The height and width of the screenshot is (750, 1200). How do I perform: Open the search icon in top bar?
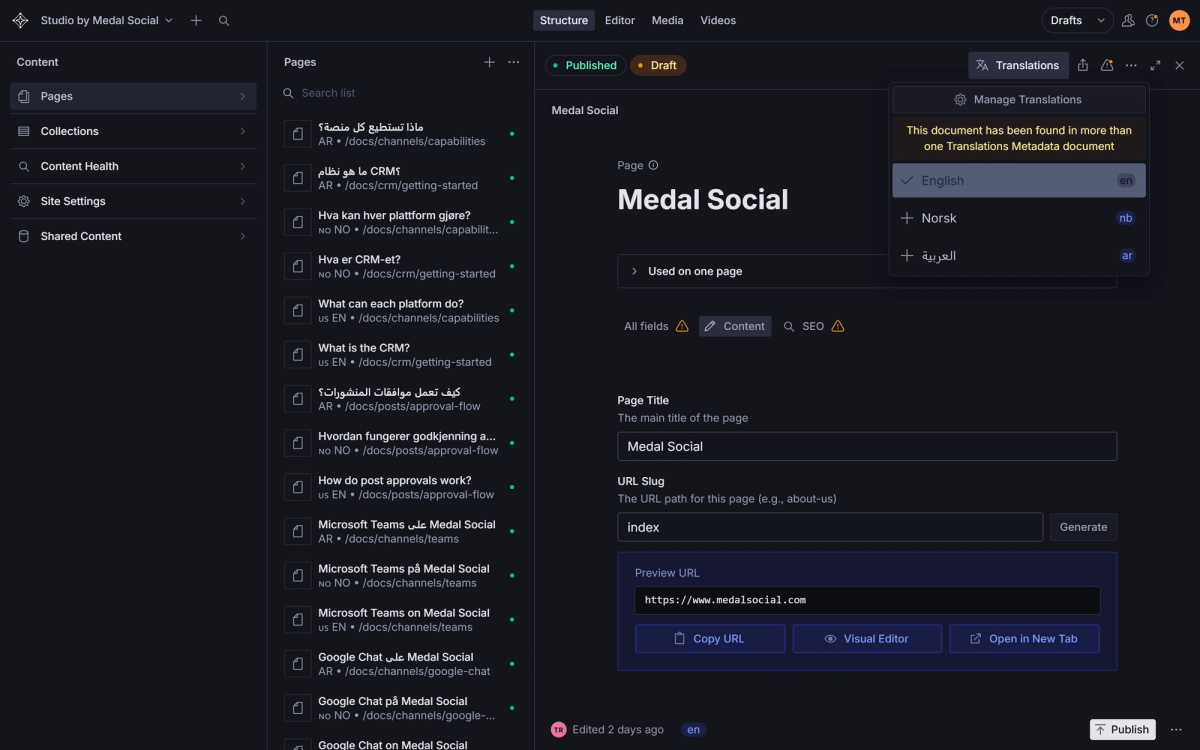pos(224,20)
